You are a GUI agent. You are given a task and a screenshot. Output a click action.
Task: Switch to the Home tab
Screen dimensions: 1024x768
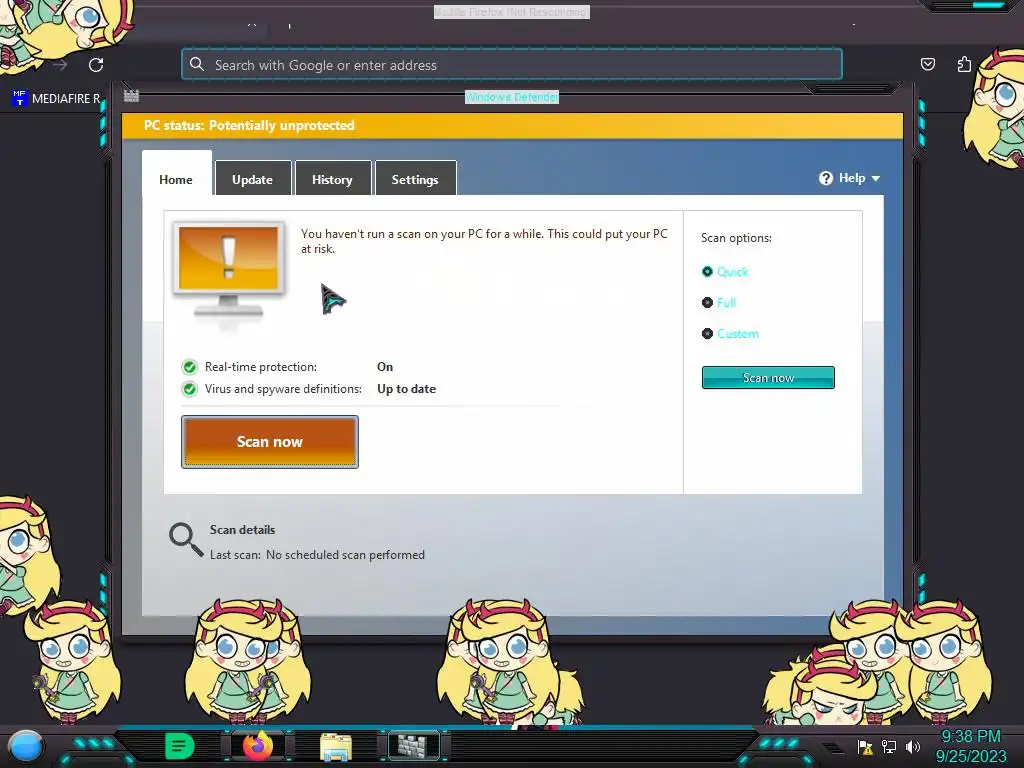click(176, 173)
